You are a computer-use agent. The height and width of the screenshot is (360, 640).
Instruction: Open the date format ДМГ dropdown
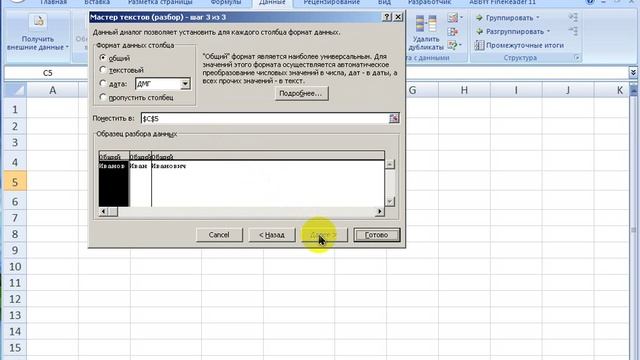point(185,84)
